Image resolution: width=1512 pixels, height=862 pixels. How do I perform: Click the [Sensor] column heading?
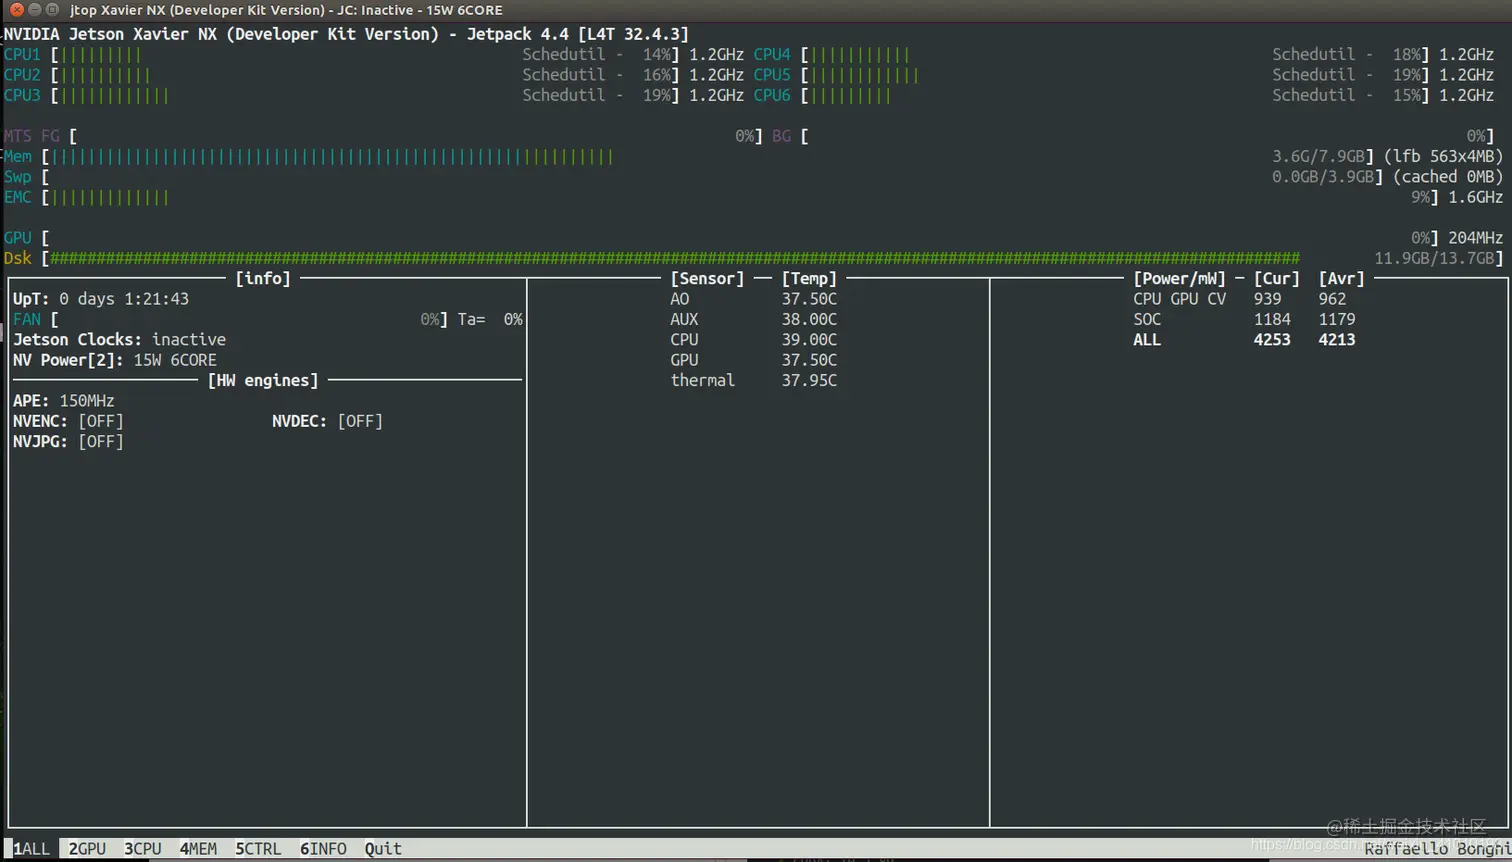[x=707, y=278]
